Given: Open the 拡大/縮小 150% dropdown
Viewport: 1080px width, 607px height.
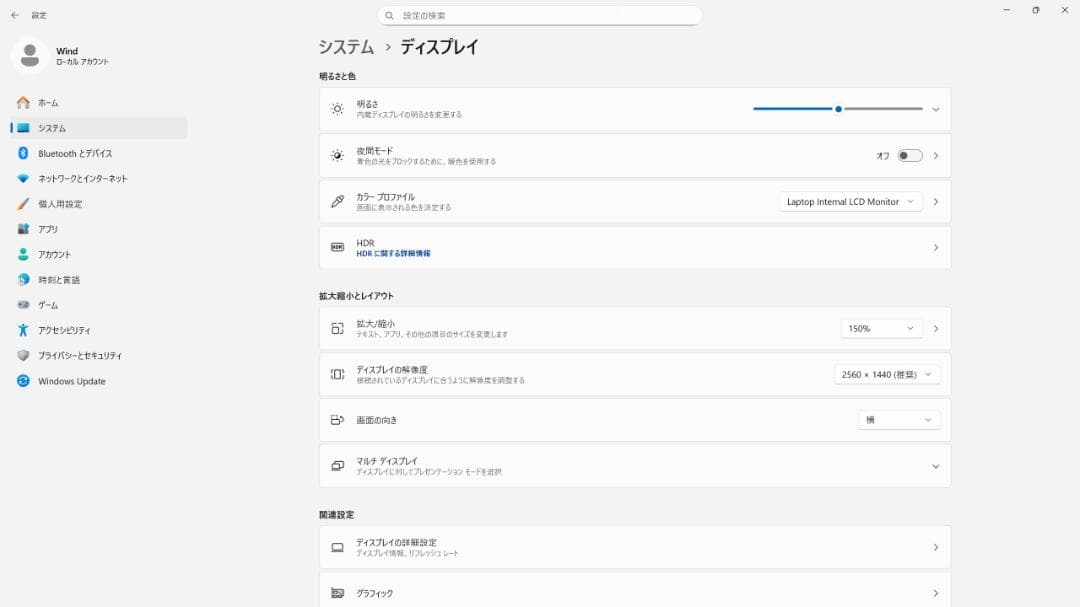Looking at the screenshot, I should (x=880, y=327).
